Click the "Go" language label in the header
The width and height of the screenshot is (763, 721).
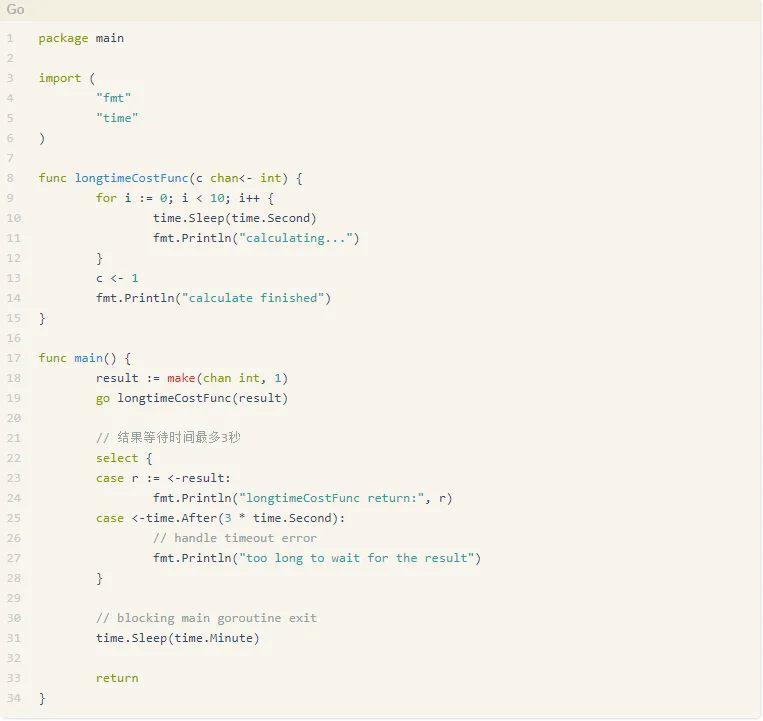15,9
